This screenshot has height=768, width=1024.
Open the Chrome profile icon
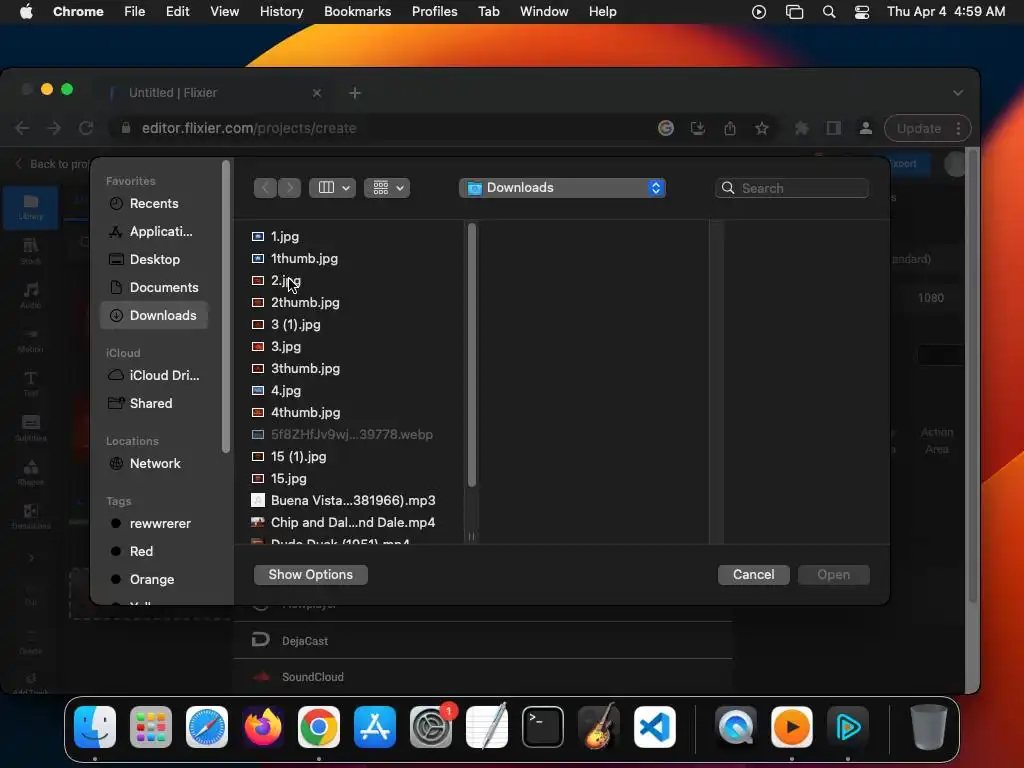pos(865,128)
